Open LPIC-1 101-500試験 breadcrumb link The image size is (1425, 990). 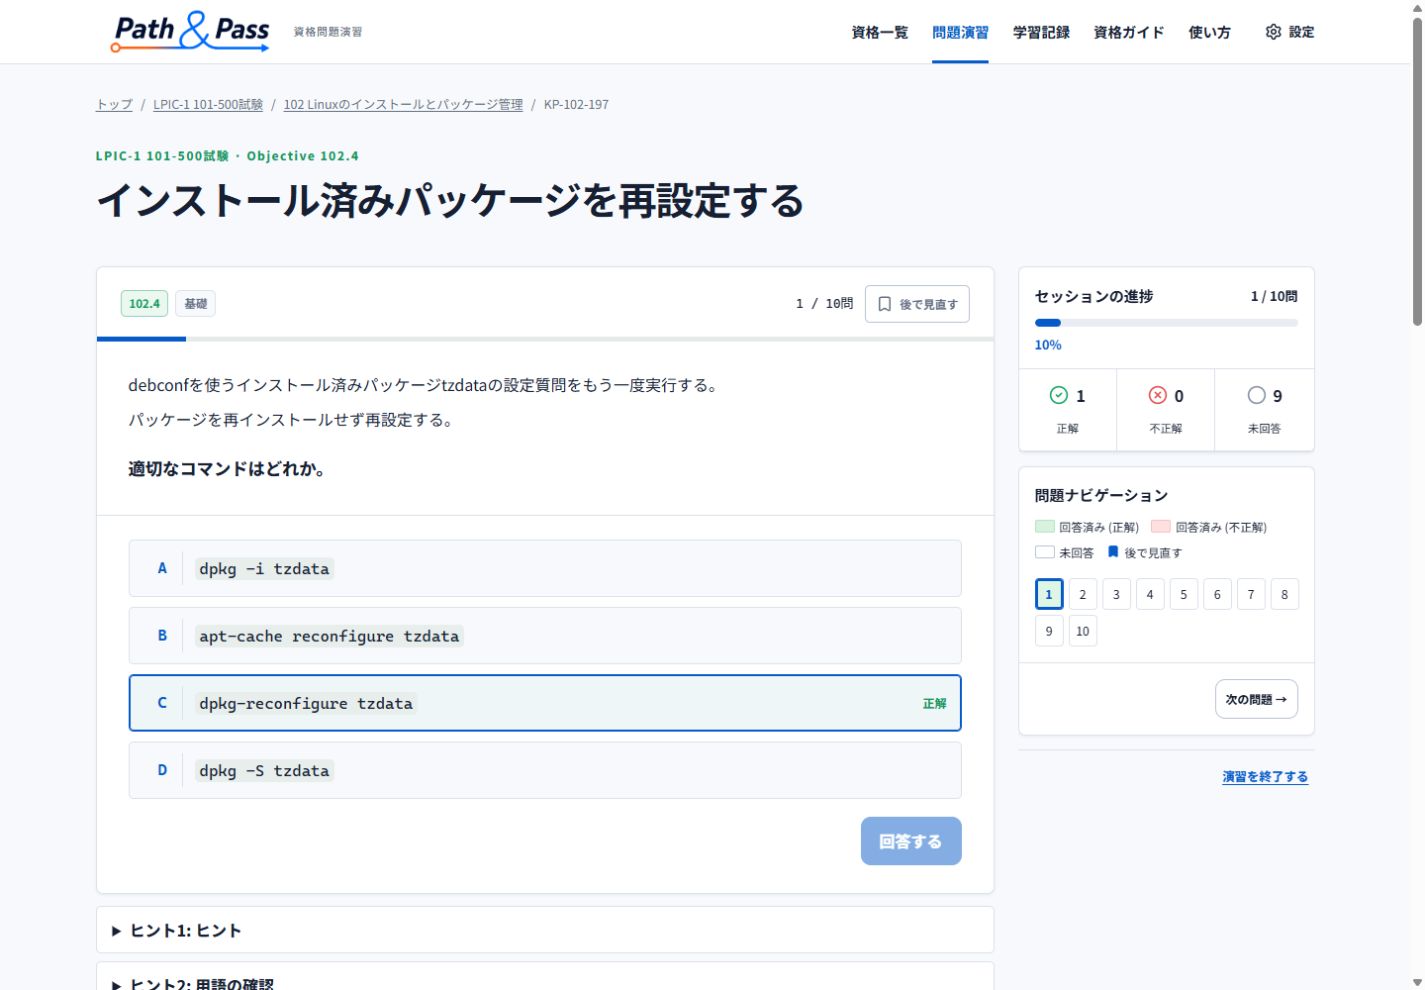tap(208, 104)
